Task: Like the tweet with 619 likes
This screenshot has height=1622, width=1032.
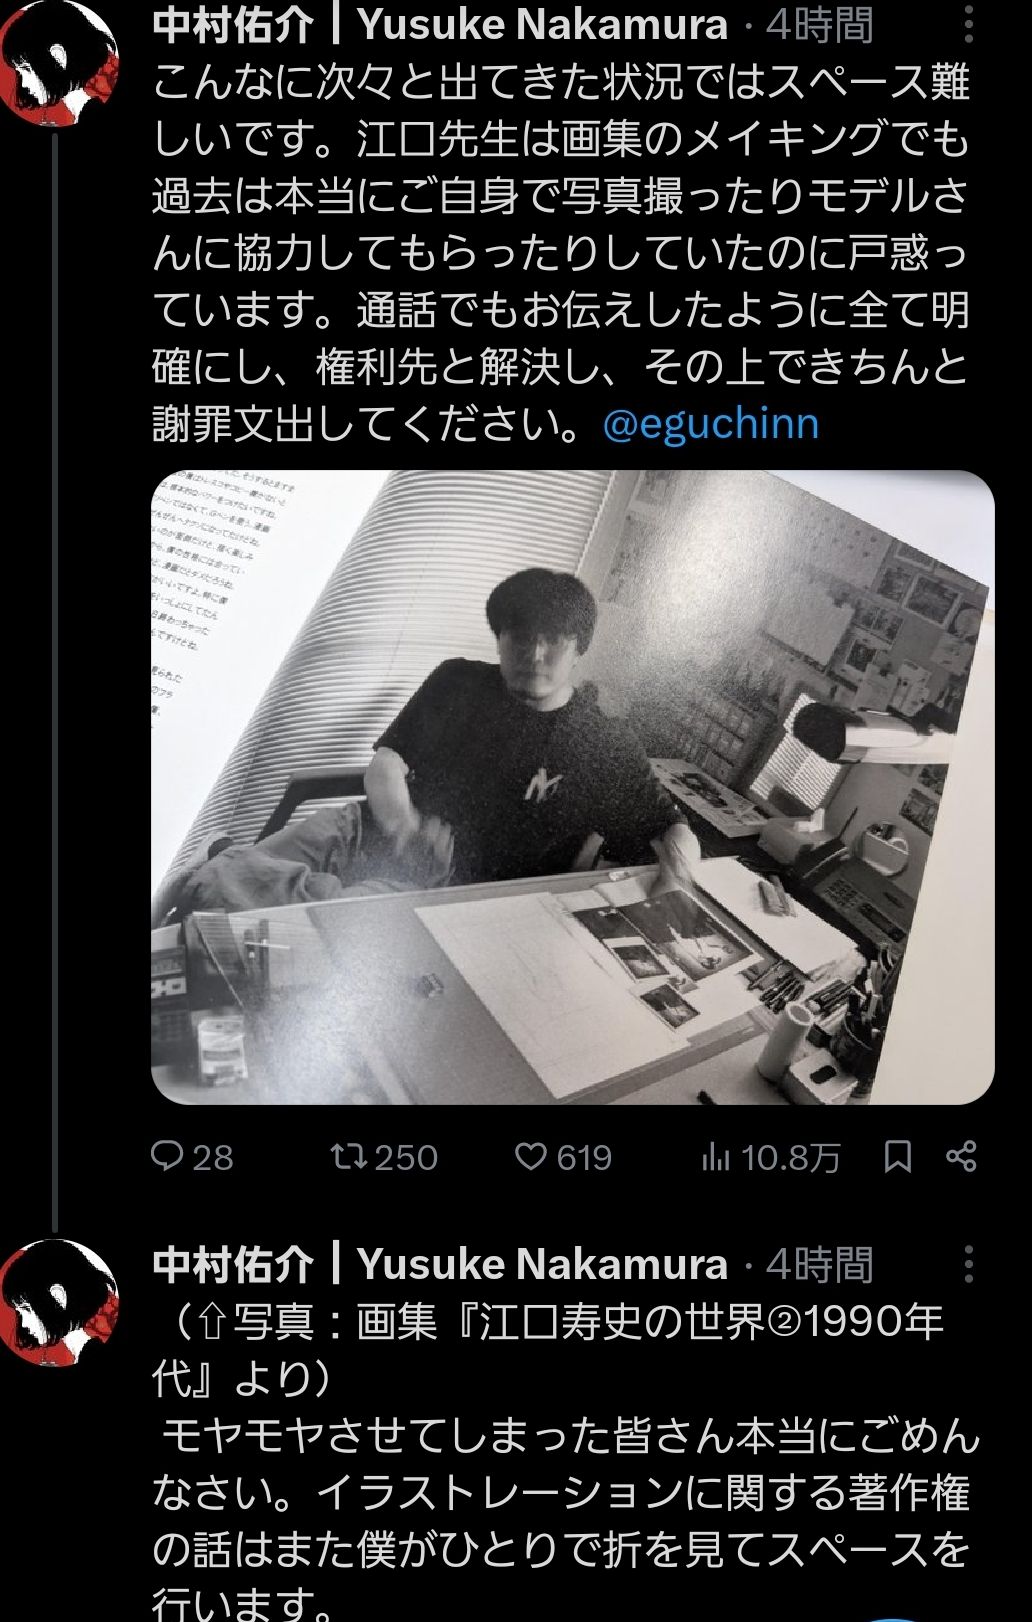Action: [x=530, y=1157]
